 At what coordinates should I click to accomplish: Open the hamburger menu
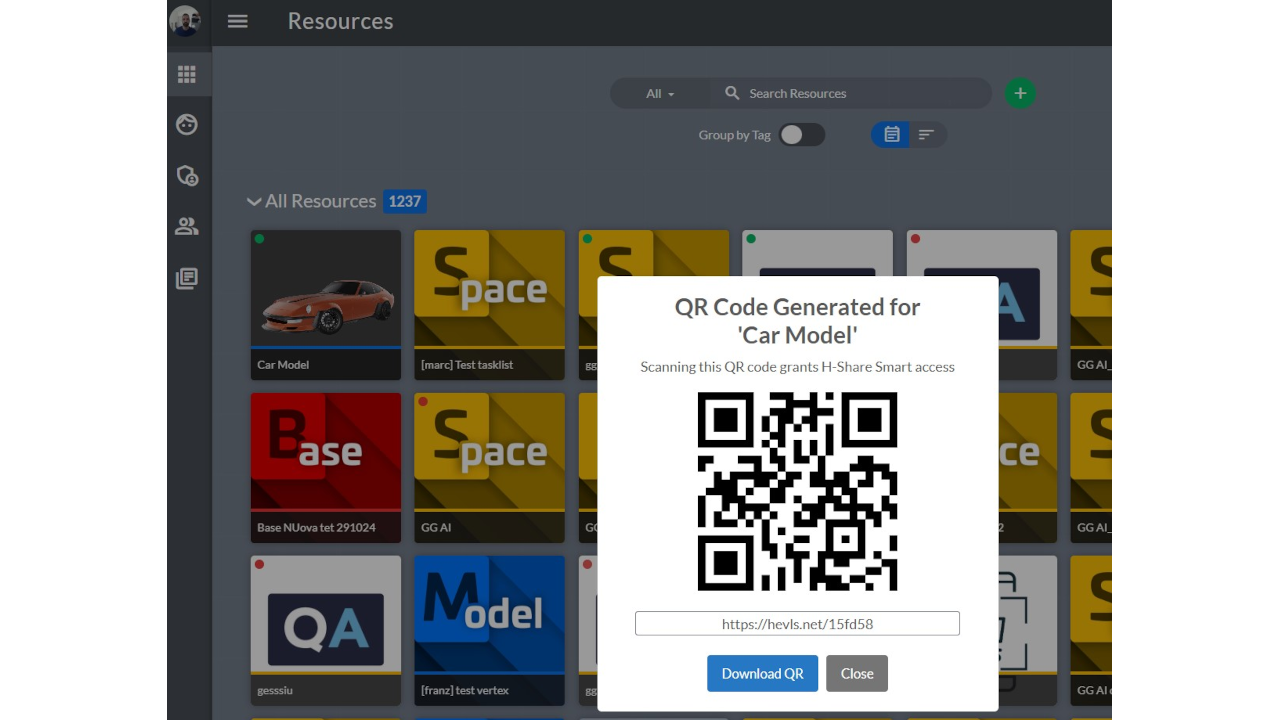(x=237, y=21)
